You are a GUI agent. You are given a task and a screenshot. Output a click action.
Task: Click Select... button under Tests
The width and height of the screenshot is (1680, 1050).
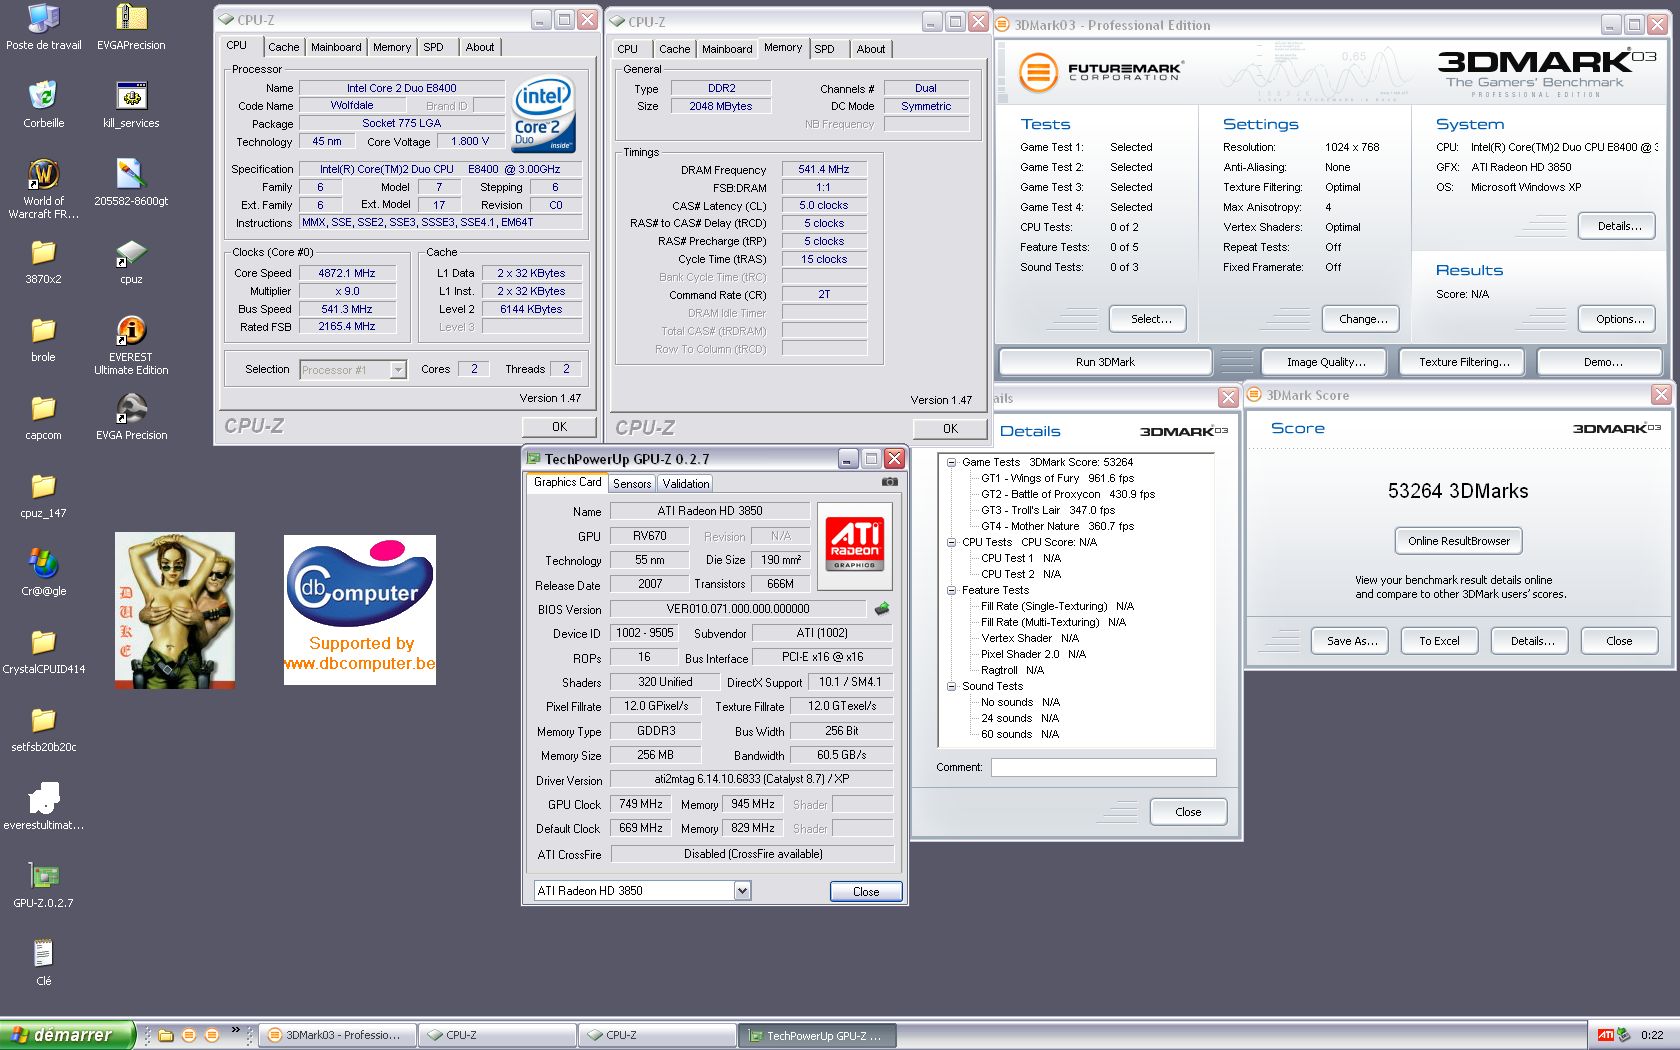(1148, 319)
